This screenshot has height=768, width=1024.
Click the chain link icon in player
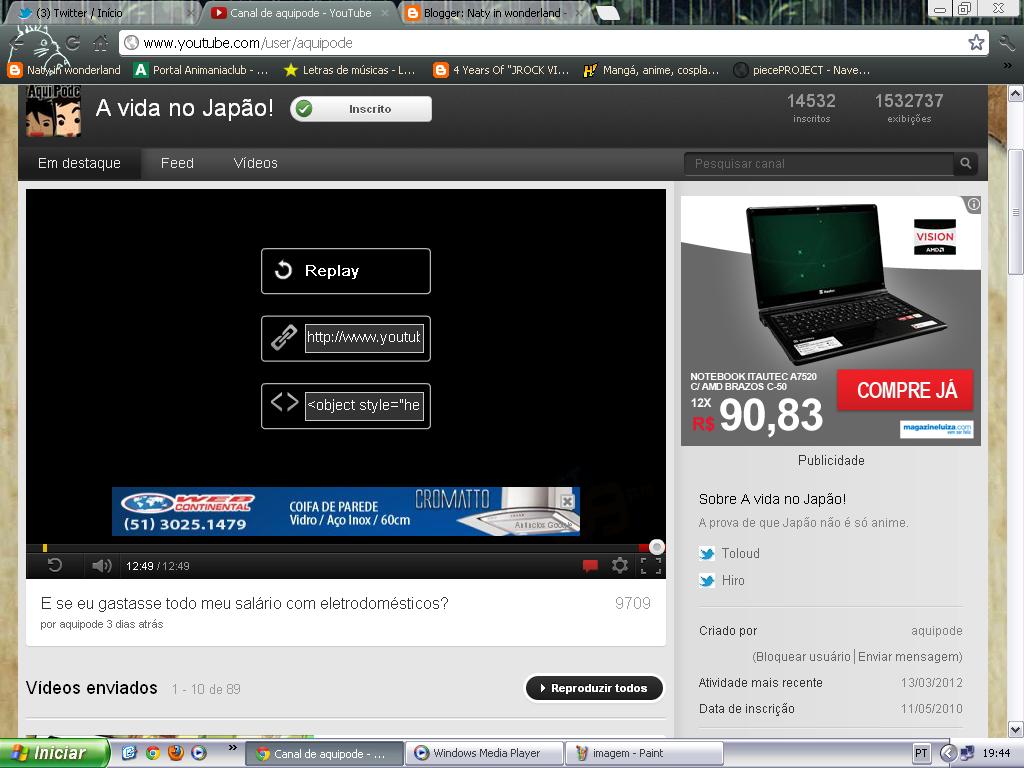283,338
